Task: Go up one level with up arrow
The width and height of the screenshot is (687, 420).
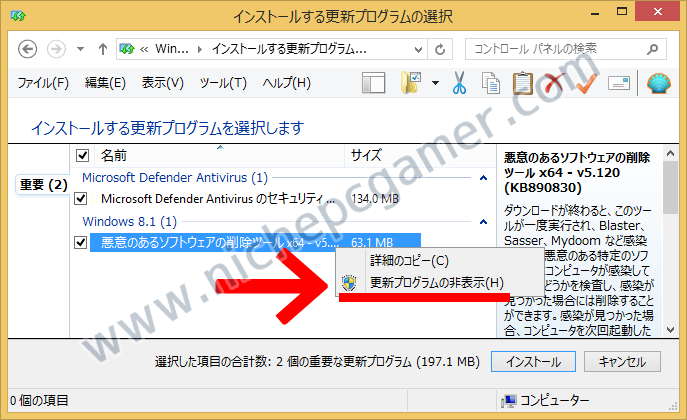Action: click(x=103, y=49)
